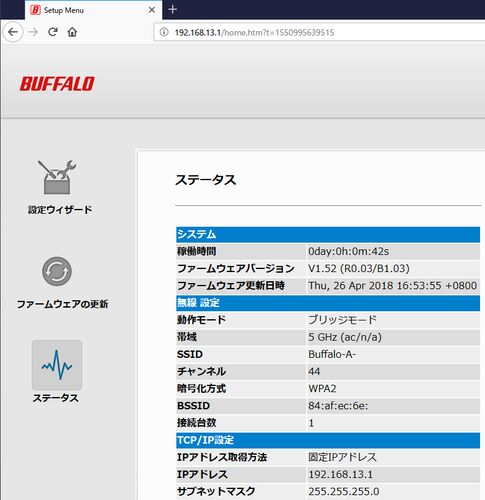
Task: Click the IPアドレス row label
Action: (202, 474)
